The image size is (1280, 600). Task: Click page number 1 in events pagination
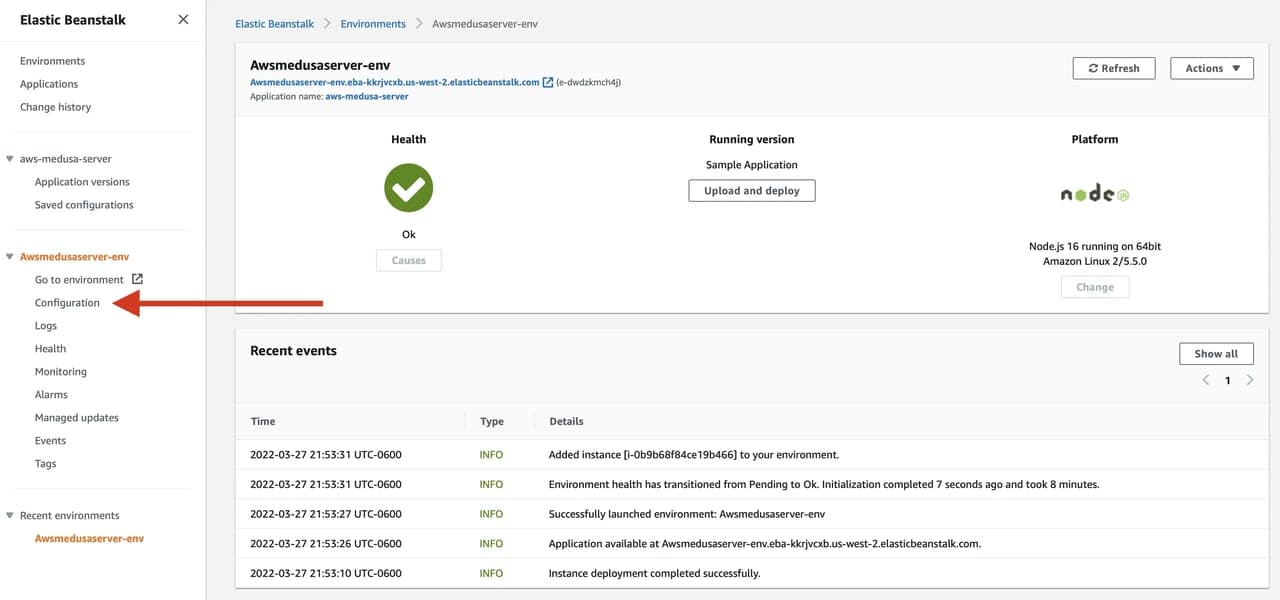1228,380
